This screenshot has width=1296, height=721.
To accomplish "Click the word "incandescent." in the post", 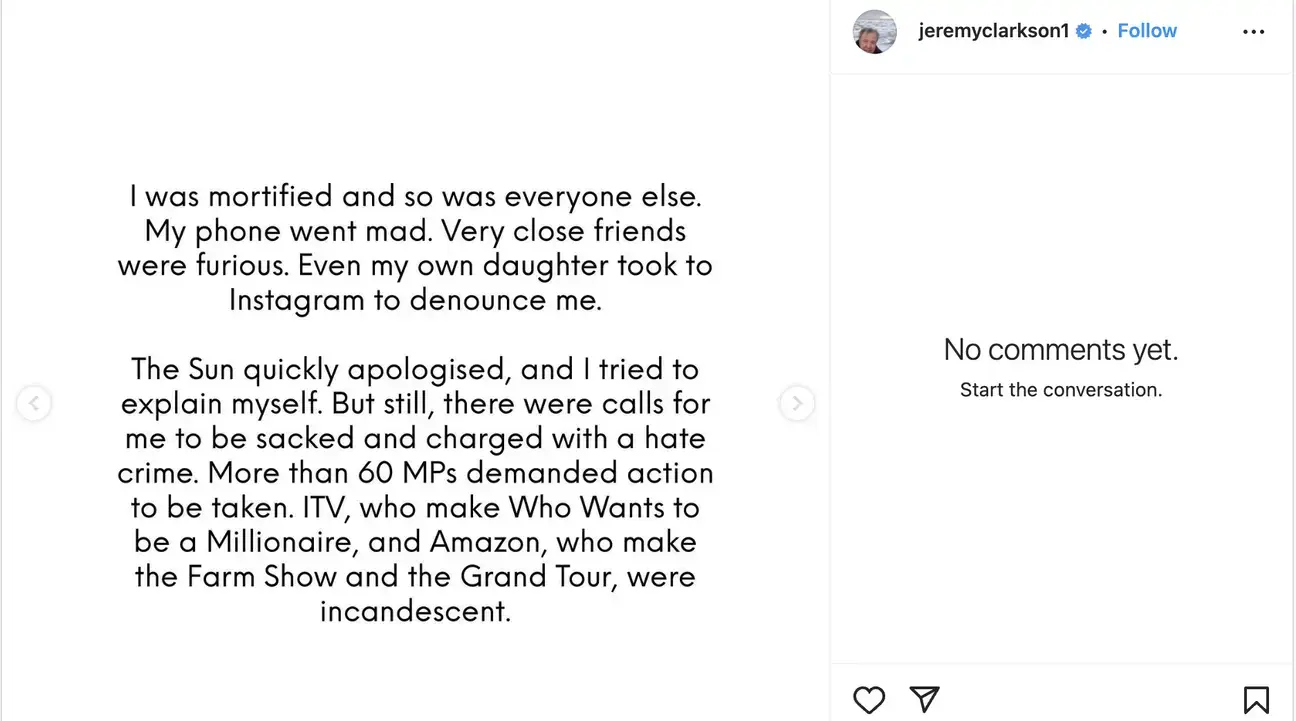I will click(x=415, y=611).
